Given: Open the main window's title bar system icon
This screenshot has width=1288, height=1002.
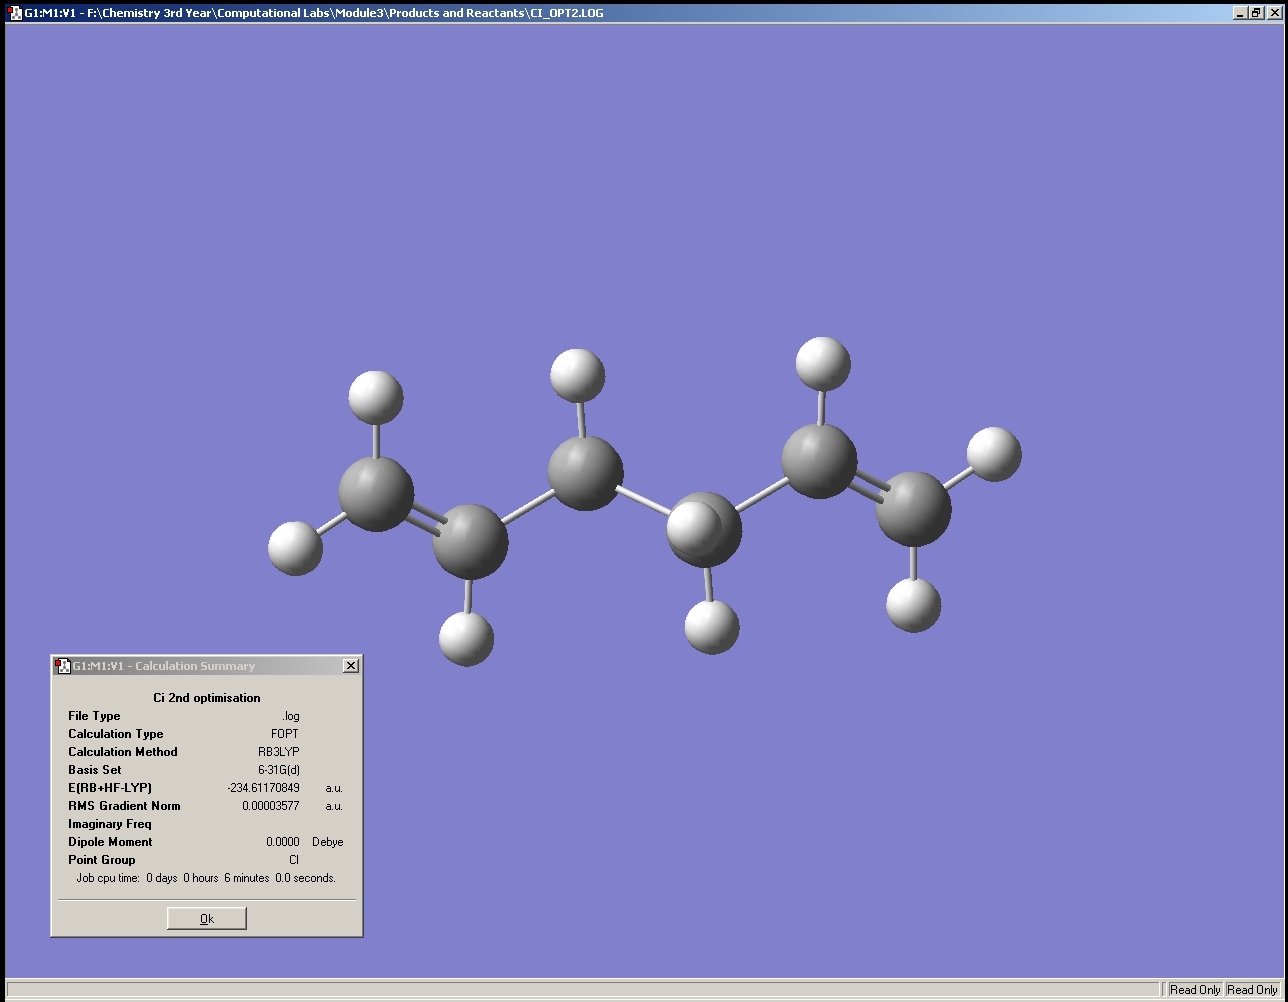Looking at the screenshot, I should click(x=15, y=13).
